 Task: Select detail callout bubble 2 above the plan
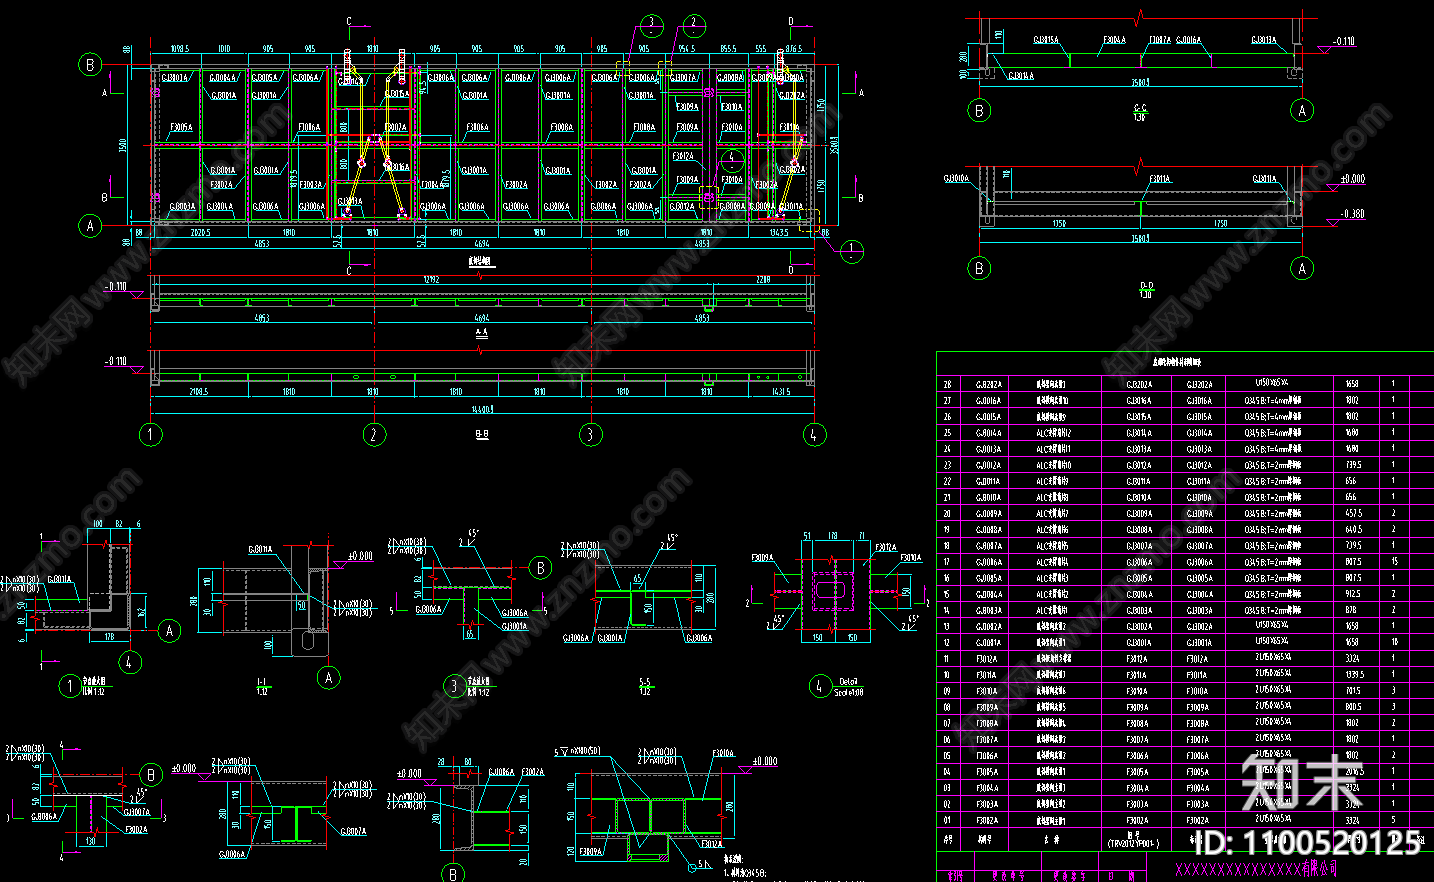click(x=694, y=25)
